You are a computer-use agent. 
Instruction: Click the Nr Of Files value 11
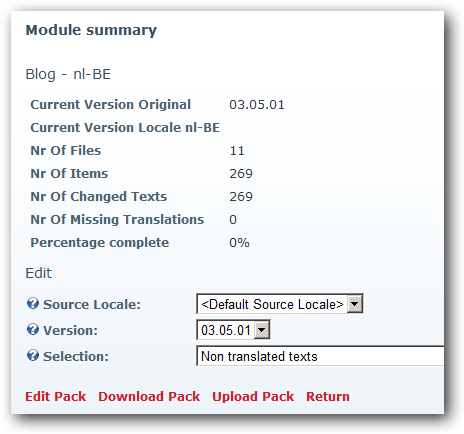click(x=237, y=151)
